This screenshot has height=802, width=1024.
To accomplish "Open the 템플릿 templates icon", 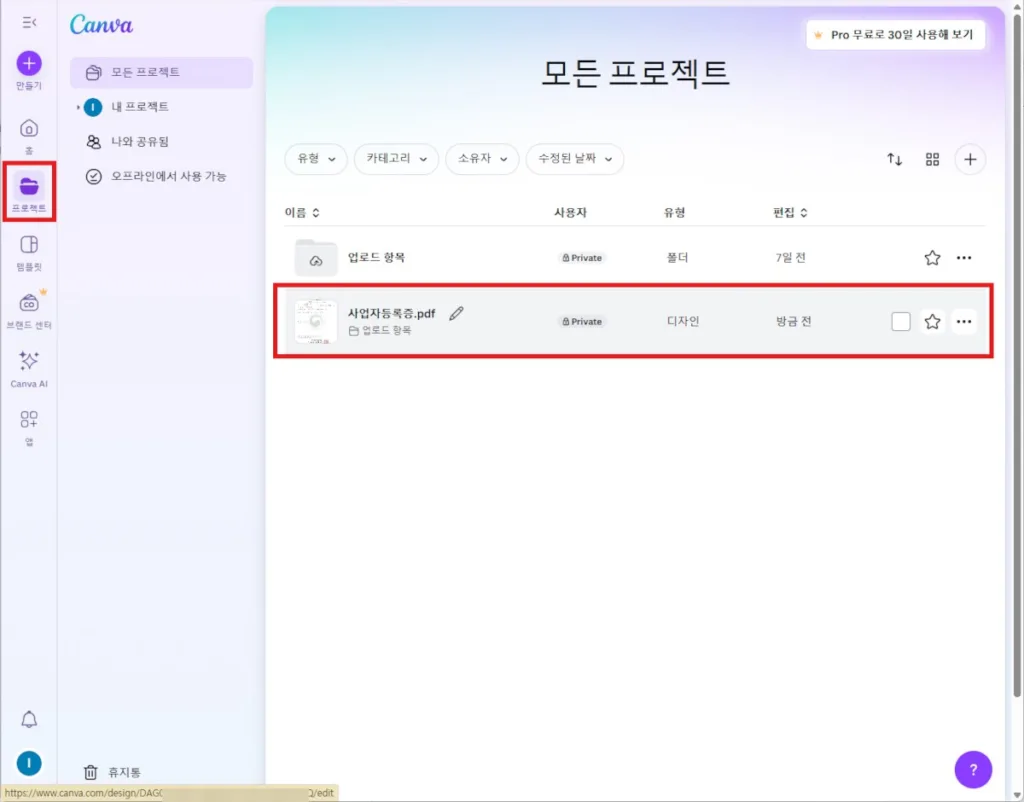I will (29, 245).
